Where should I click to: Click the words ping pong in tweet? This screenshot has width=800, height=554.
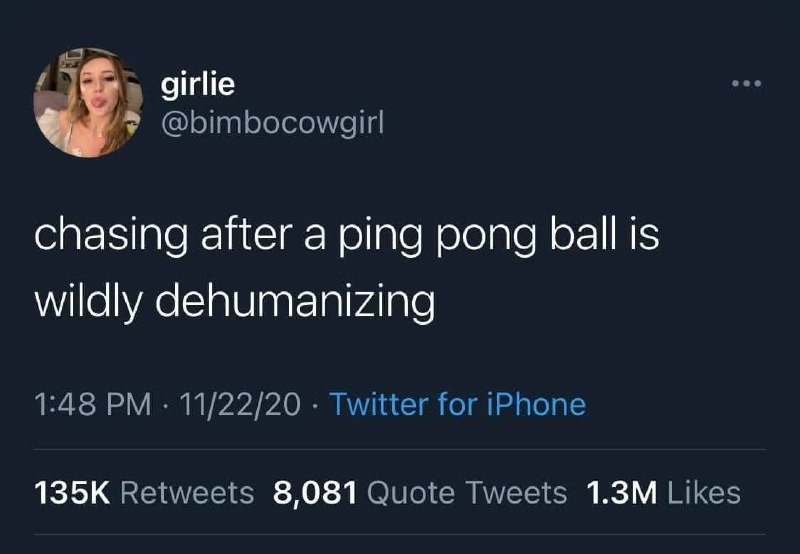click(x=437, y=238)
